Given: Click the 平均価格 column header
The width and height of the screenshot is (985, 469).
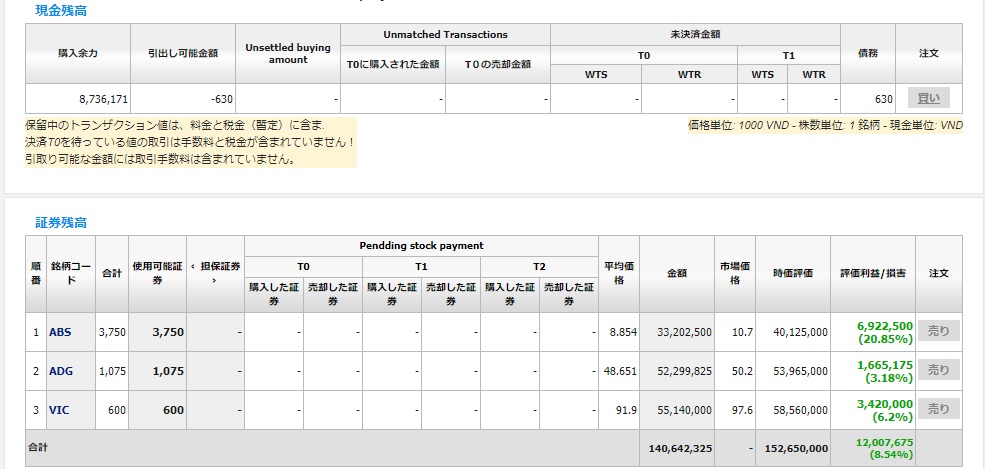Looking at the screenshot, I should click(x=617, y=273).
